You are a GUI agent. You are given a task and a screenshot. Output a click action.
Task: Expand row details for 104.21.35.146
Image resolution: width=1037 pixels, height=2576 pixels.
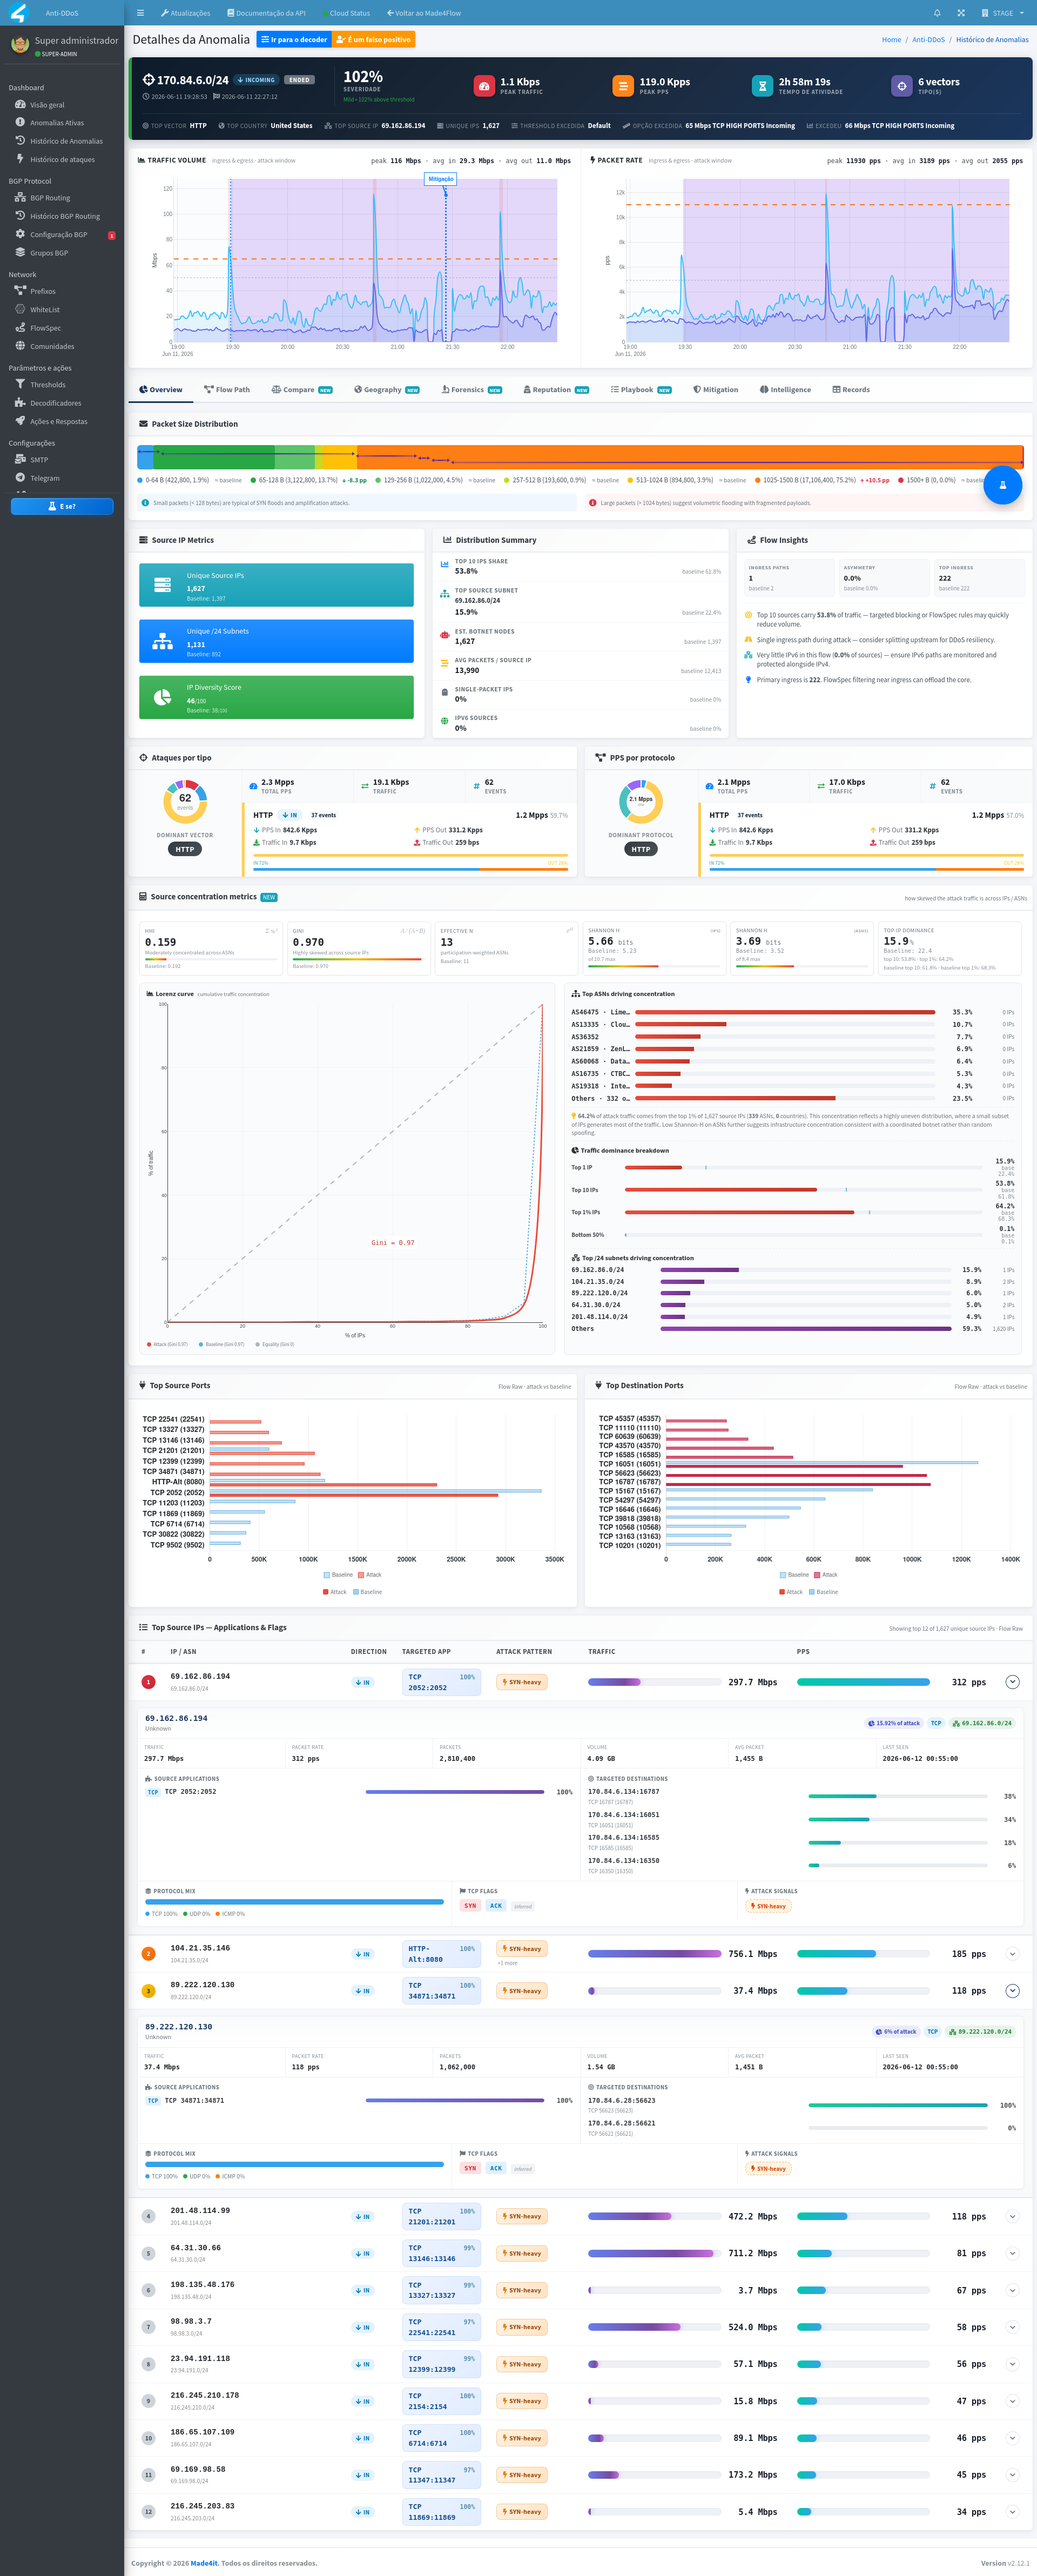(x=1012, y=1954)
